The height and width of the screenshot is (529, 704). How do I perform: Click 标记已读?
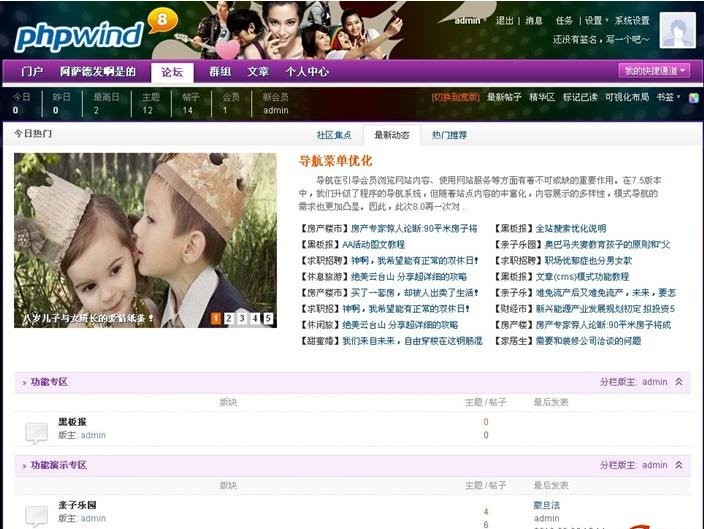[580, 97]
